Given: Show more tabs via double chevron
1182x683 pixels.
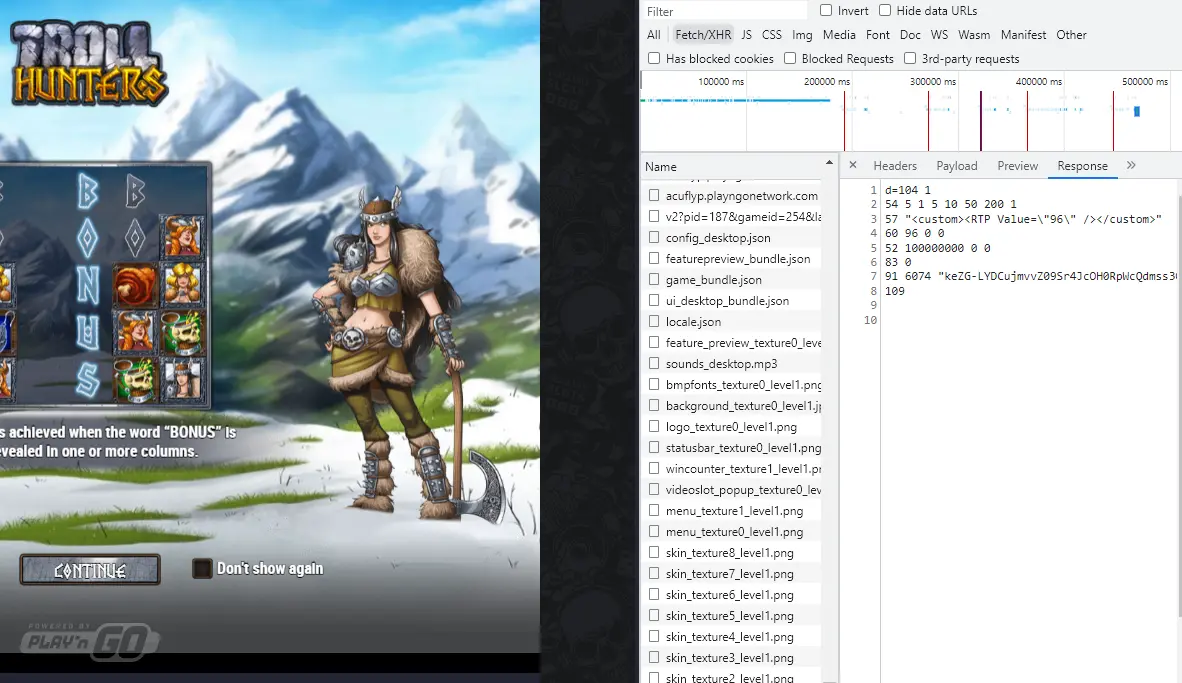Looking at the screenshot, I should [1131, 165].
